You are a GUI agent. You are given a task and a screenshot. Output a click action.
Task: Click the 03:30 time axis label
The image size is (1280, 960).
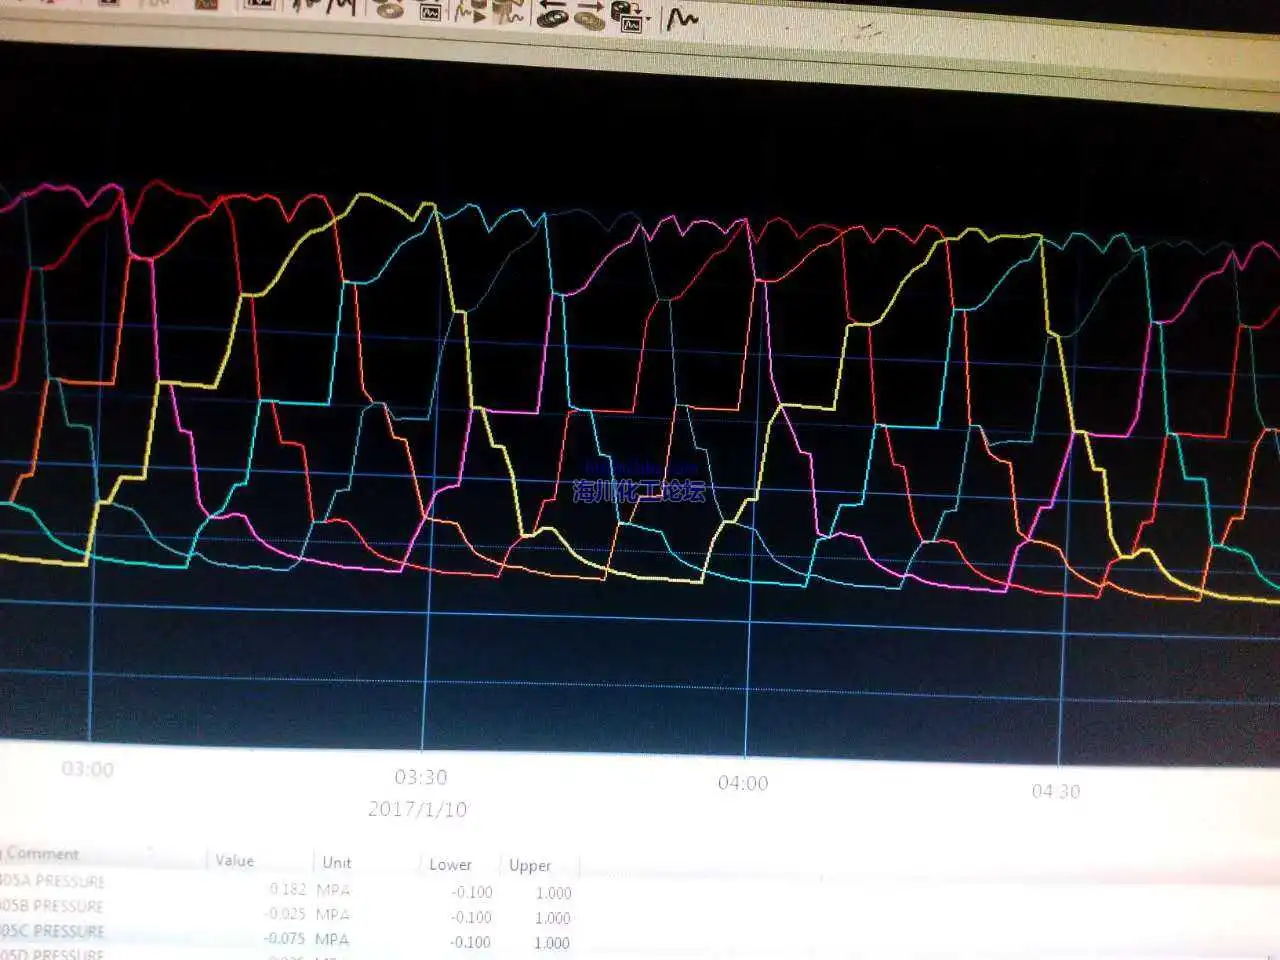tap(421, 777)
